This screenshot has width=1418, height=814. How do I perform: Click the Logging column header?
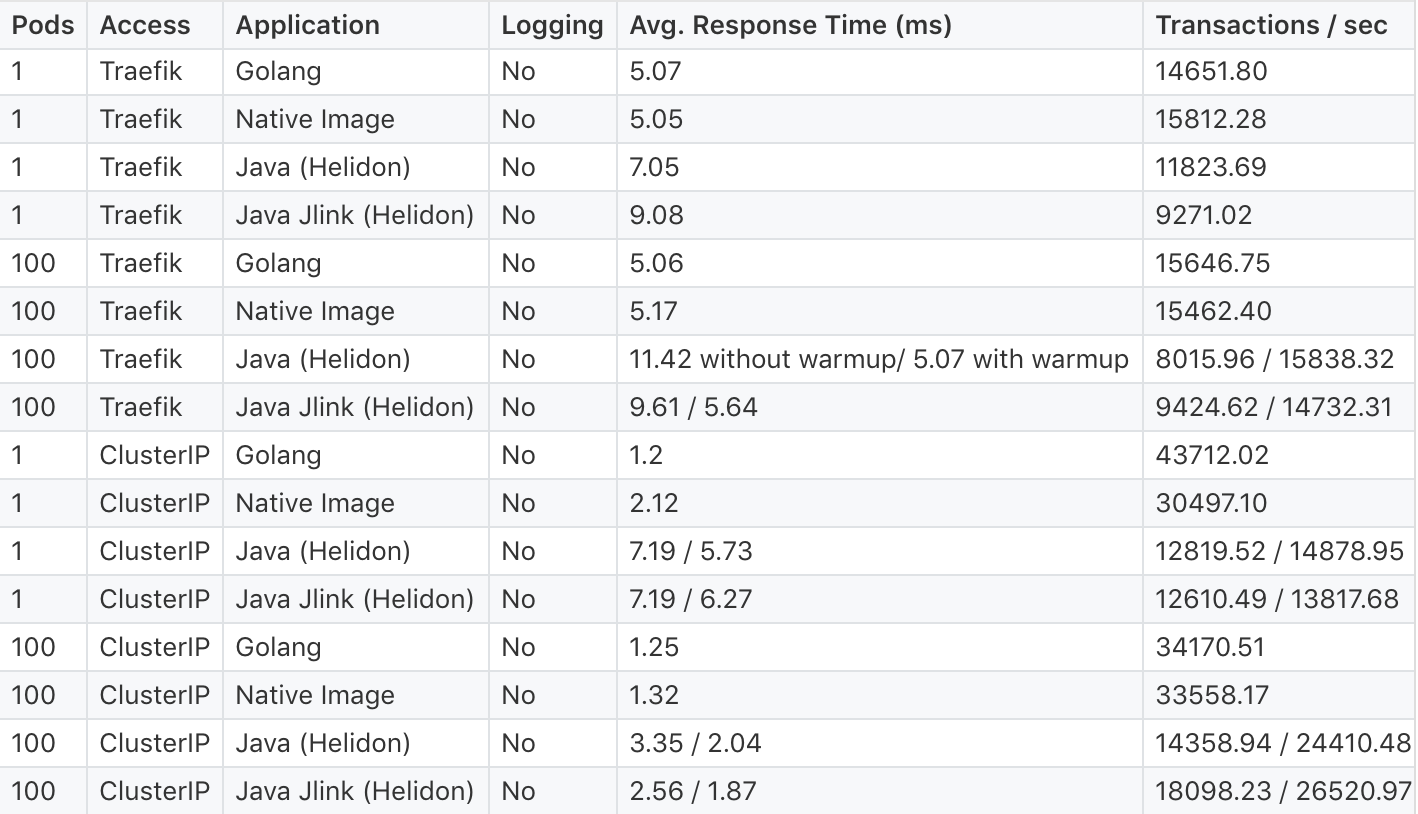(x=553, y=25)
